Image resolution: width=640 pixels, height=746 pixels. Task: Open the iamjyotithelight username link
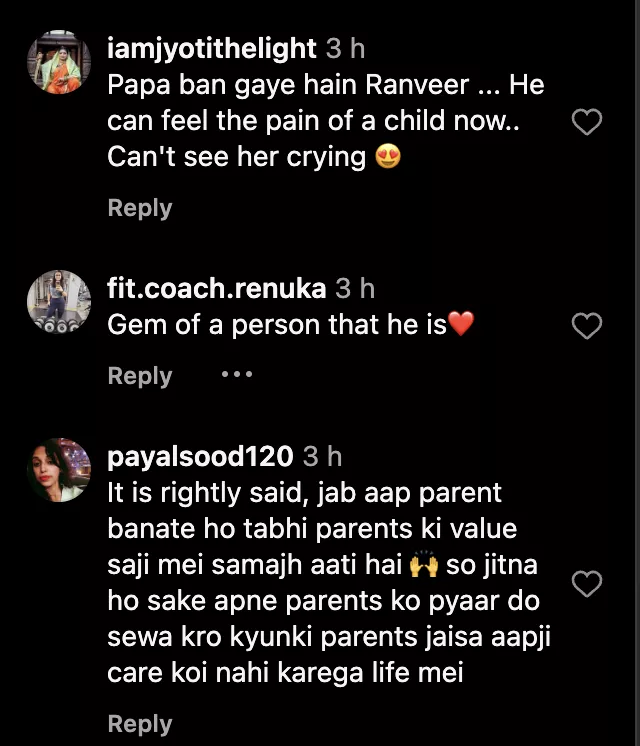pos(212,47)
